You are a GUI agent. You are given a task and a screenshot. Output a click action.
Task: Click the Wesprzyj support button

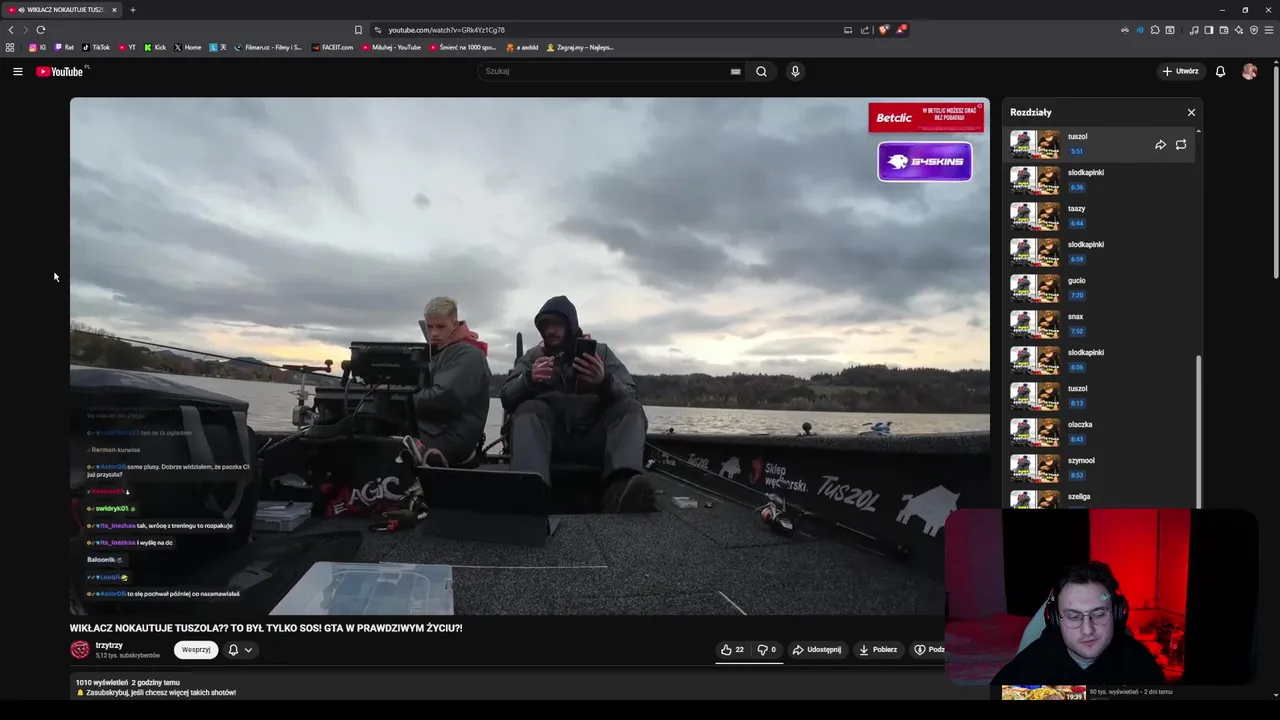click(196, 650)
